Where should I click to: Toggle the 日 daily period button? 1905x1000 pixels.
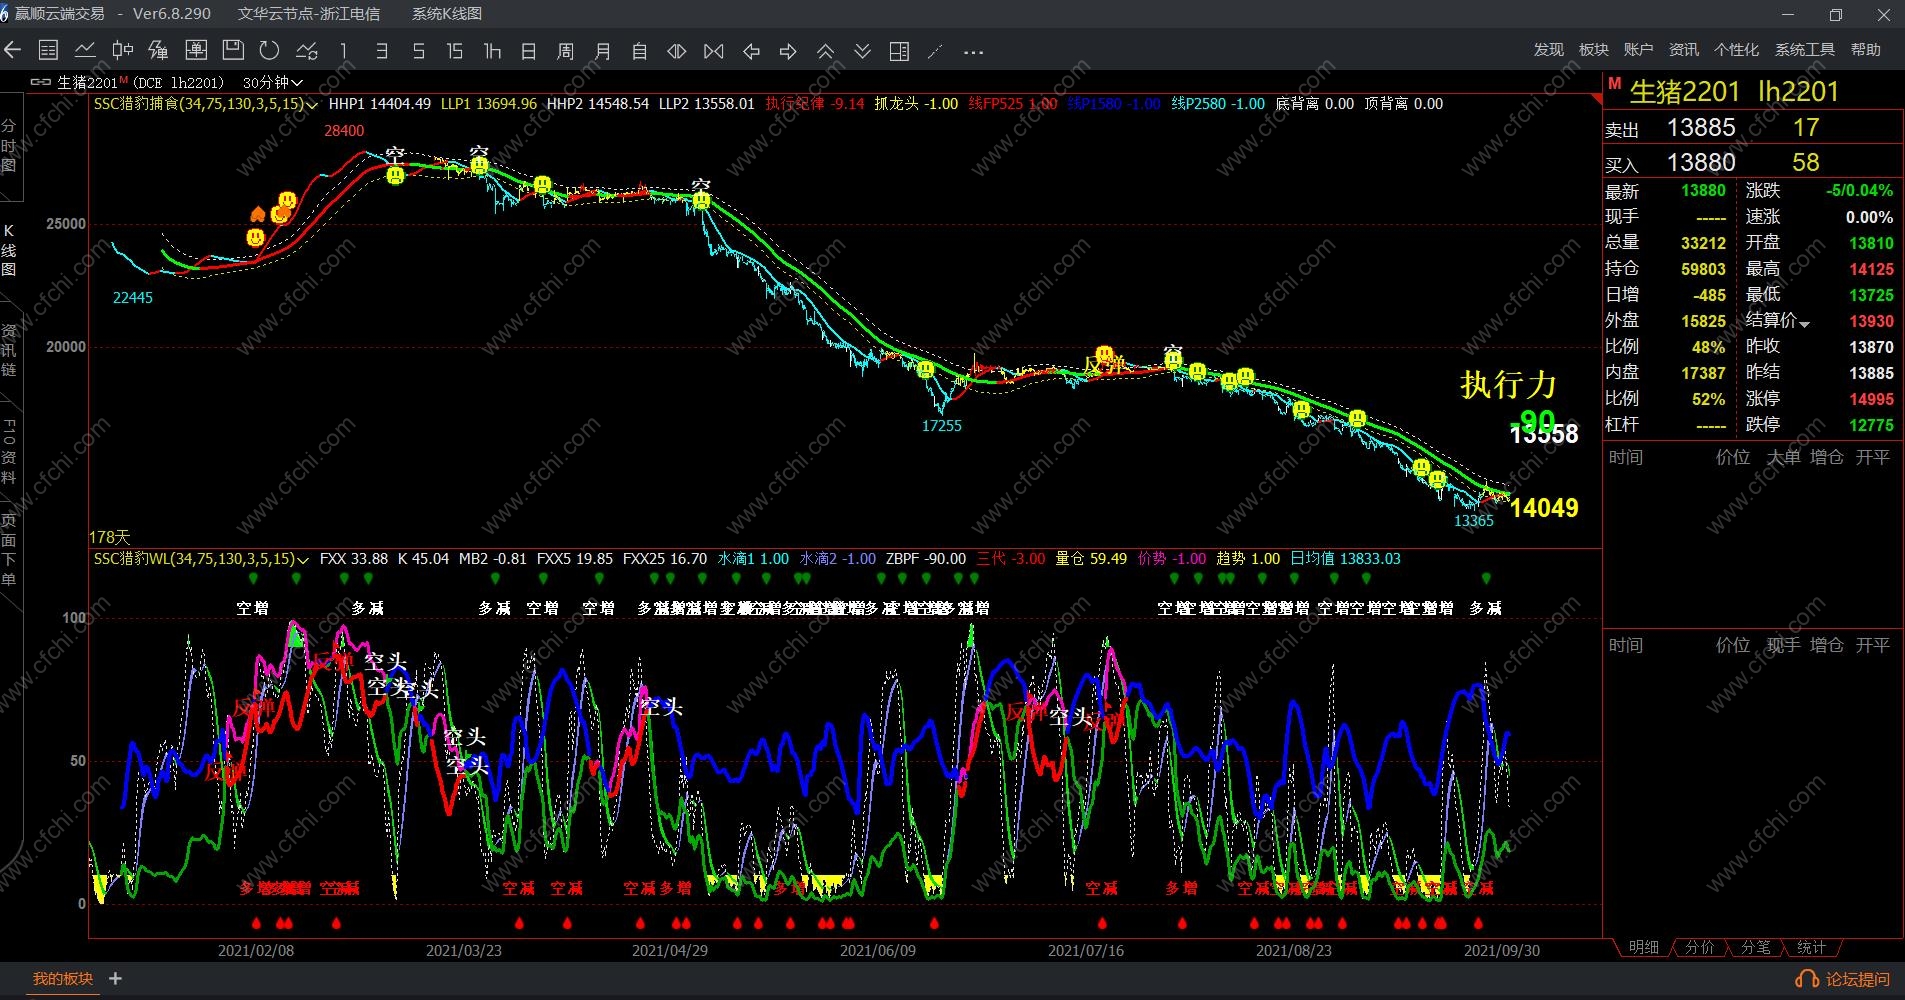pyautogui.click(x=529, y=51)
